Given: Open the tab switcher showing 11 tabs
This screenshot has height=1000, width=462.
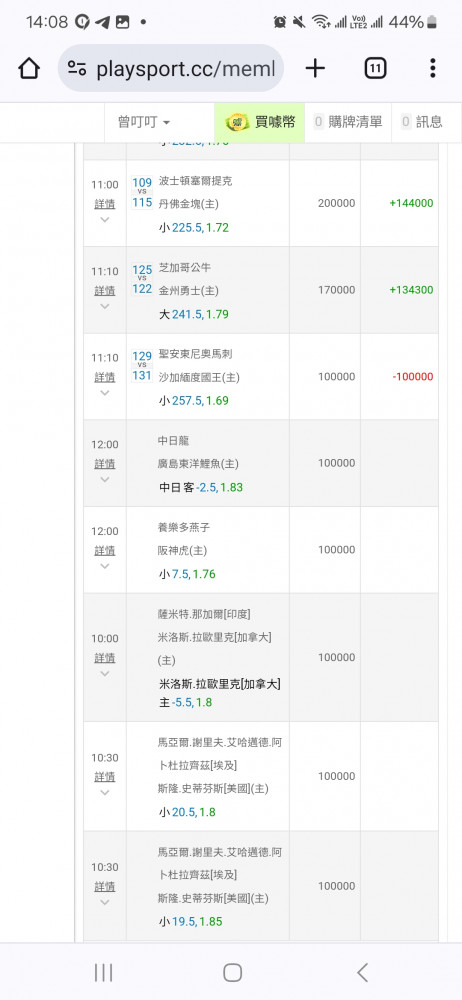Looking at the screenshot, I should [375, 68].
